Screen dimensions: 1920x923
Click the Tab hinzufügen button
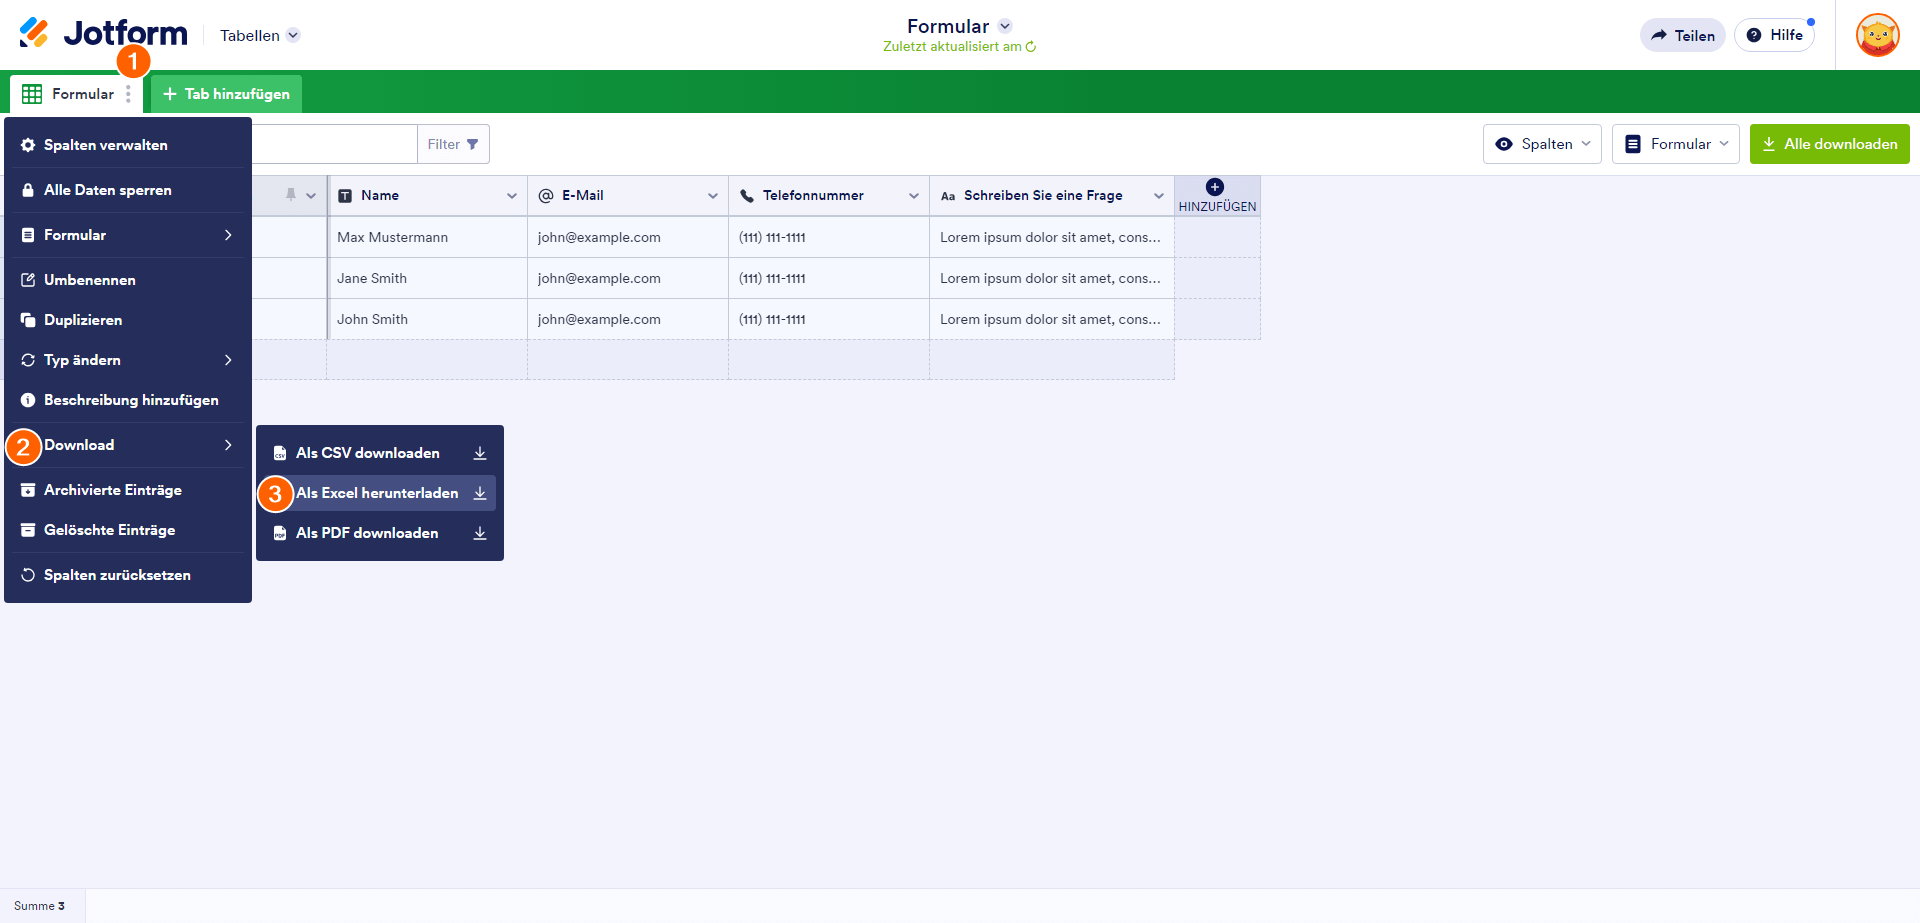(226, 94)
